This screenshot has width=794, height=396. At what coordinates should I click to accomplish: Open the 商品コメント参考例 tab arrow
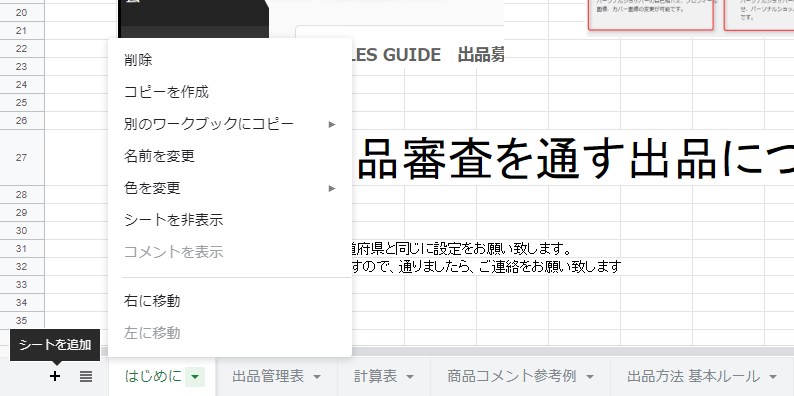click(x=590, y=377)
